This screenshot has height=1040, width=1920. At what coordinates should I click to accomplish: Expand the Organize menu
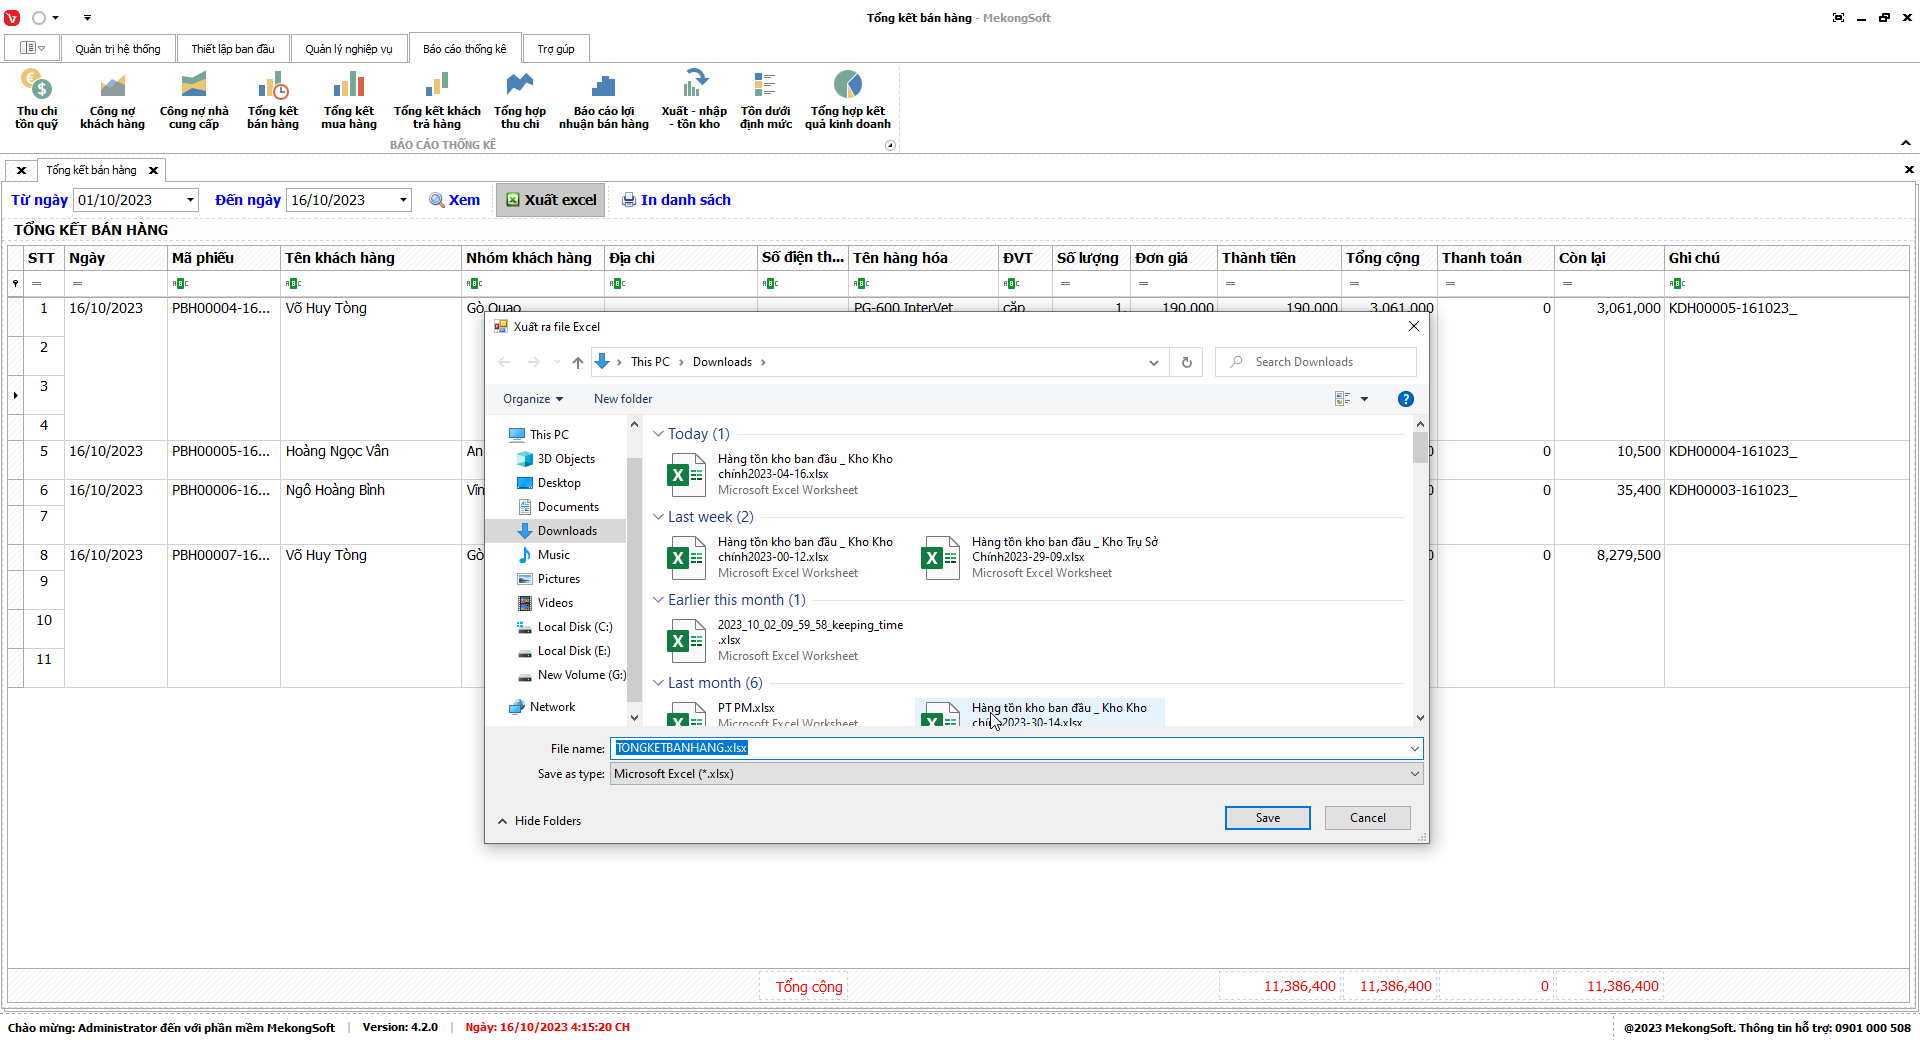coord(532,399)
